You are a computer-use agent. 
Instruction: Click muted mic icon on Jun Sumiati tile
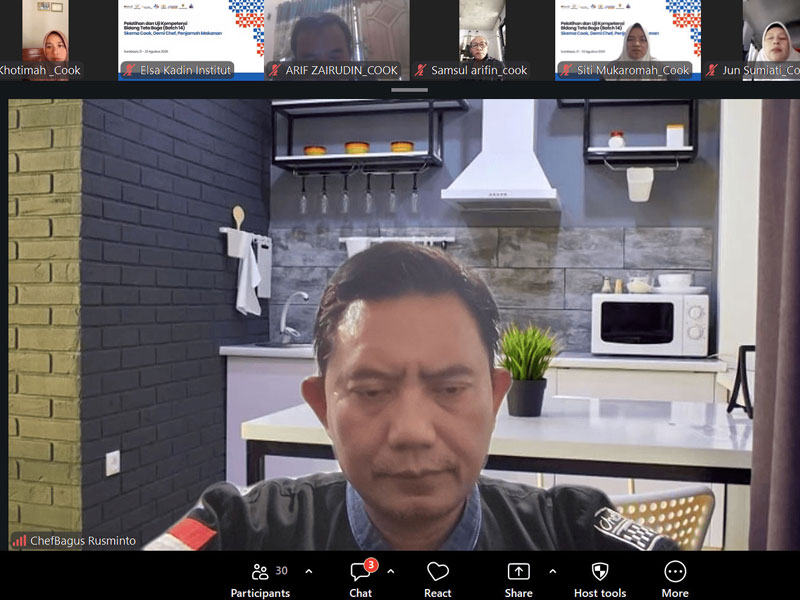coord(712,70)
